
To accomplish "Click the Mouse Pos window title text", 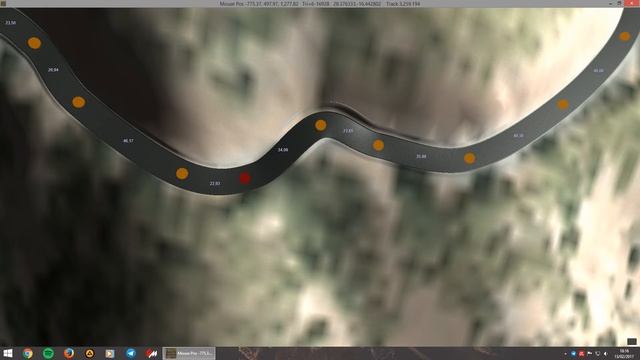I will [320, 4].
